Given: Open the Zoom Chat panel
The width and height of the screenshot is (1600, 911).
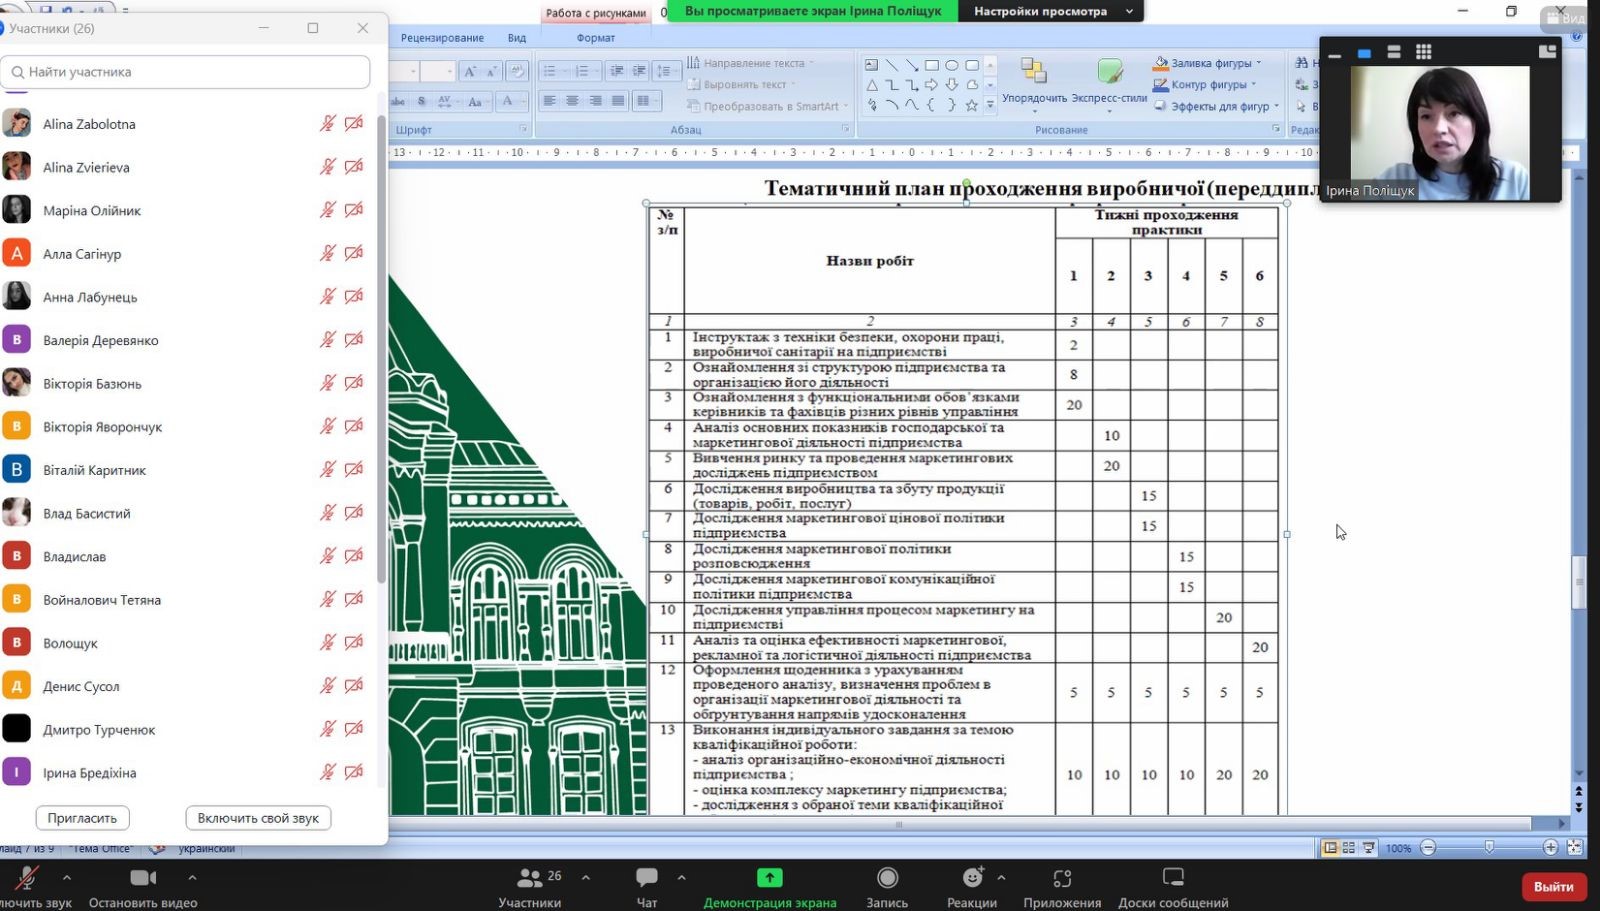Looking at the screenshot, I should click(x=647, y=878).
